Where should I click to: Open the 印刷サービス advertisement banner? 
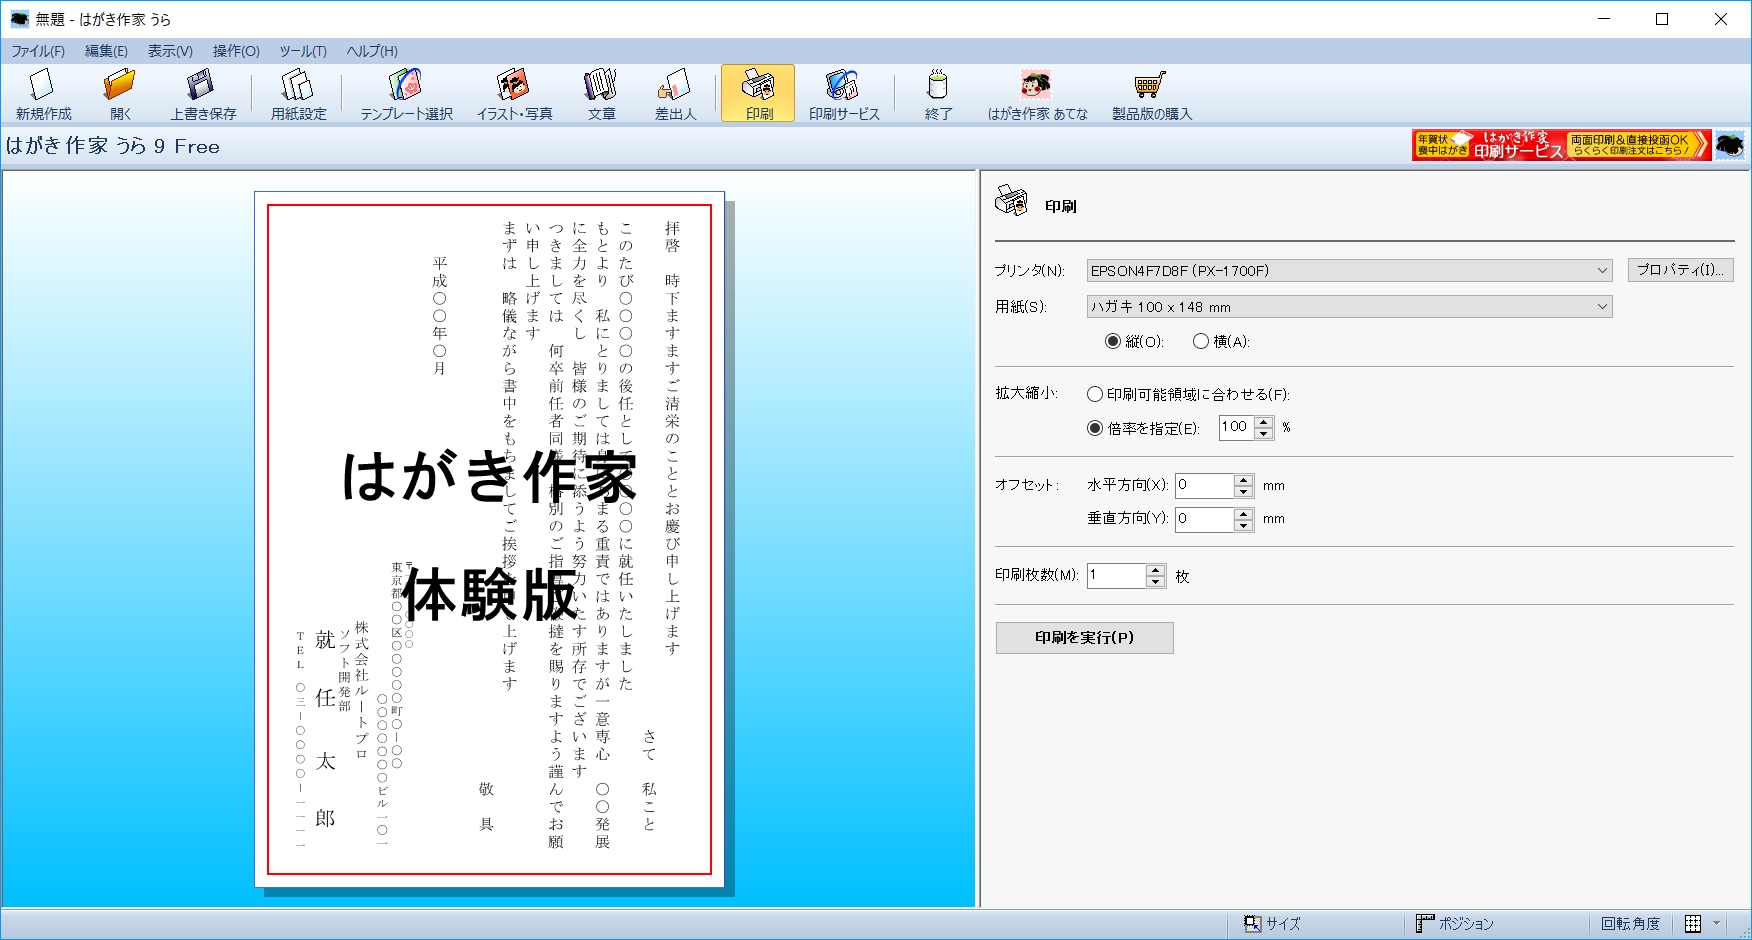coord(1561,145)
